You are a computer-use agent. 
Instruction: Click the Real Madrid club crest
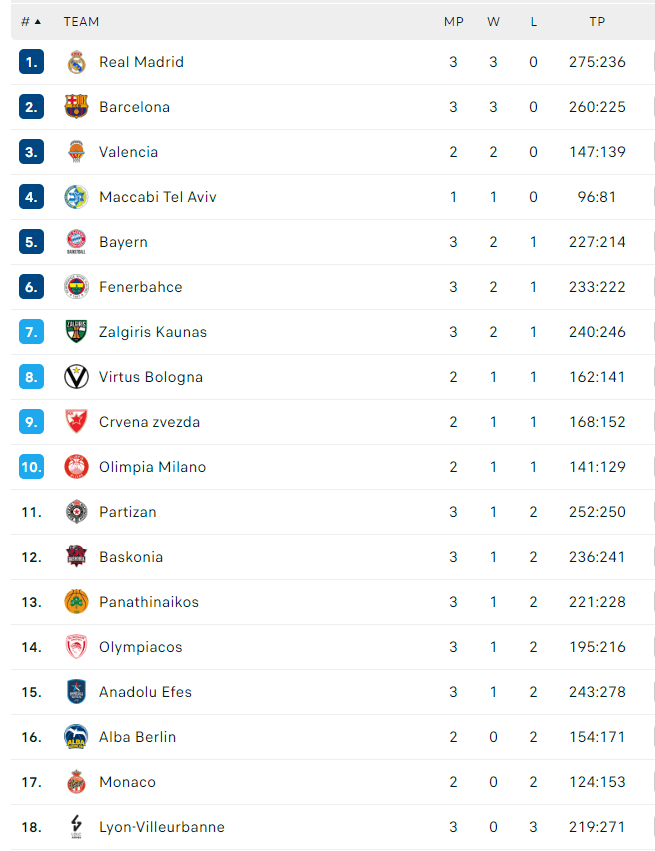pyautogui.click(x=76, y=62)
